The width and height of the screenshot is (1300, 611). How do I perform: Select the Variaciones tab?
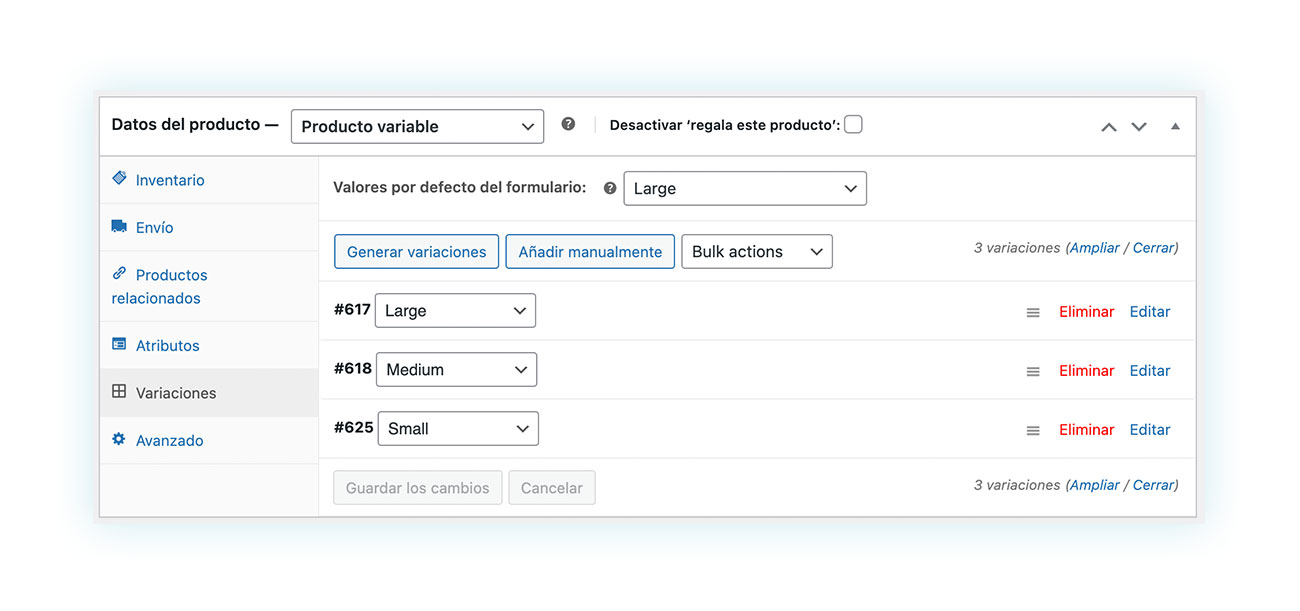(209, 393)
